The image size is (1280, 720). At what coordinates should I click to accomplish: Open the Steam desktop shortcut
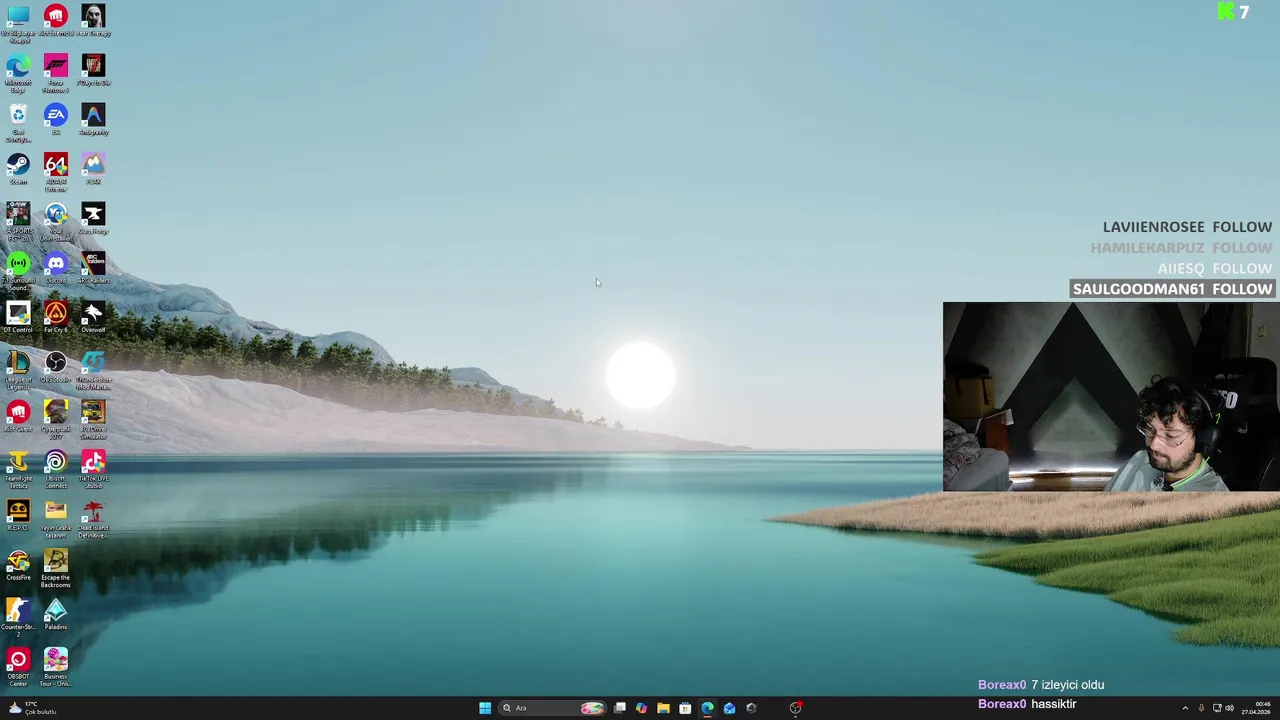click(x=18, y=168)
